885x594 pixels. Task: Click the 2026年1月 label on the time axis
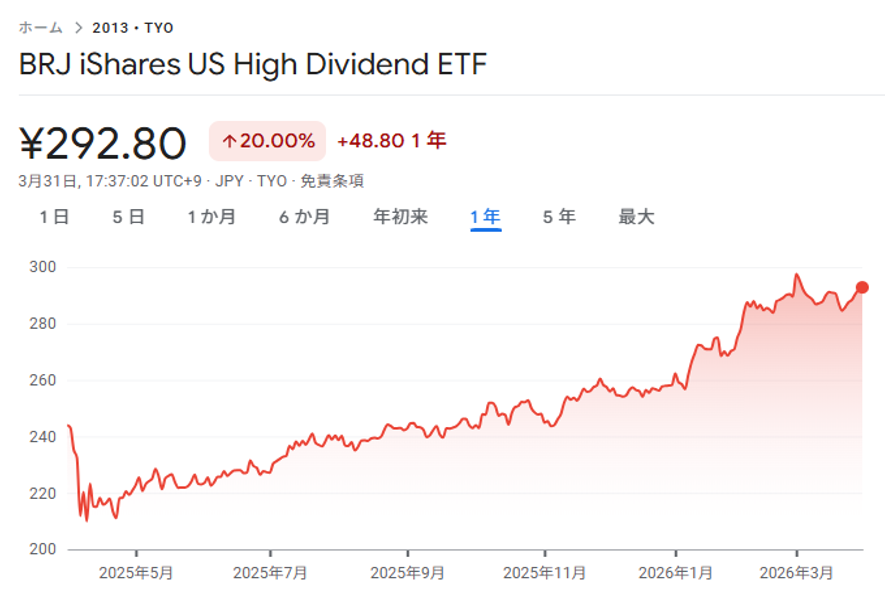point(676,573)
